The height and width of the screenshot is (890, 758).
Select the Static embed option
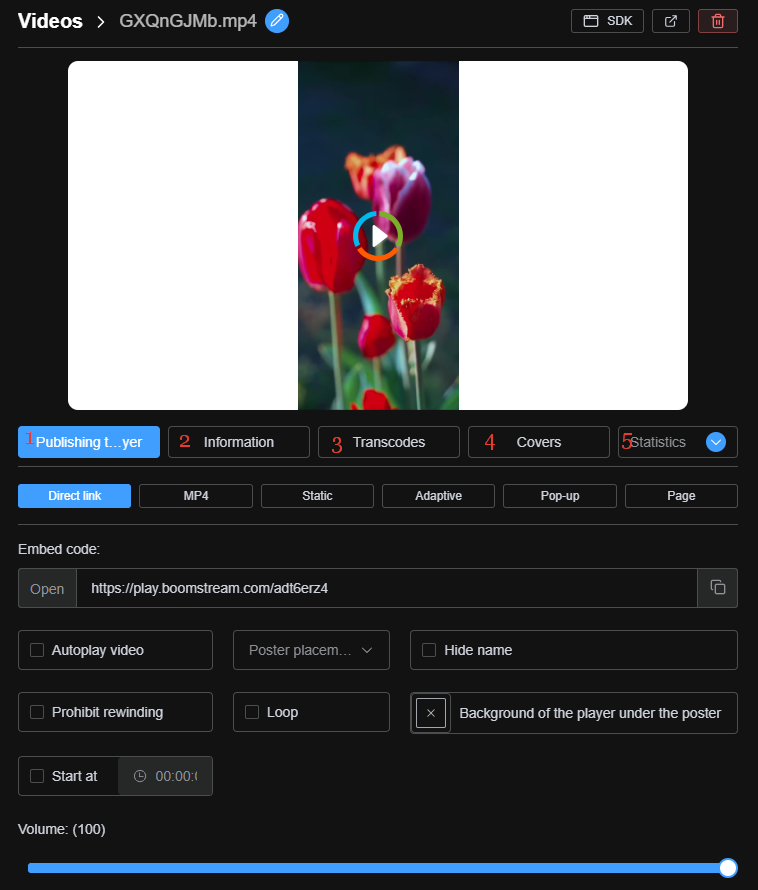[x=317, y=496]
